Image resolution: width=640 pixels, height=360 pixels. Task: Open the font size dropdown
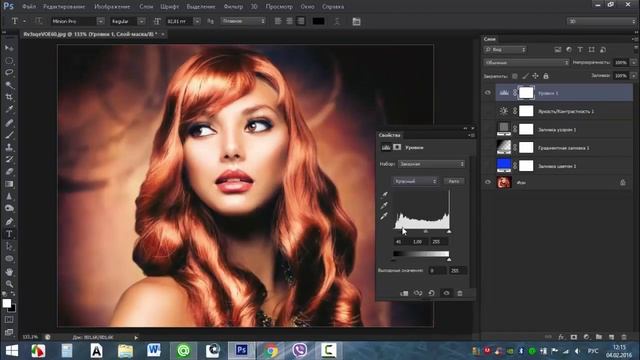pyautogui.click(x=197, y=21)
